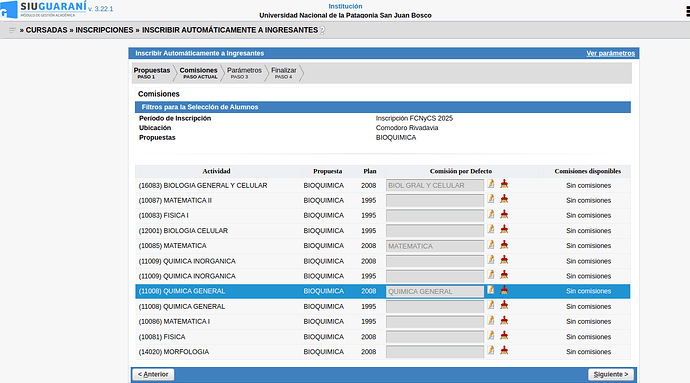The height and width of the screenshot is (383, 690).
Task: Clear commission for MATEMATICA II row
Action: click(504, 199)
